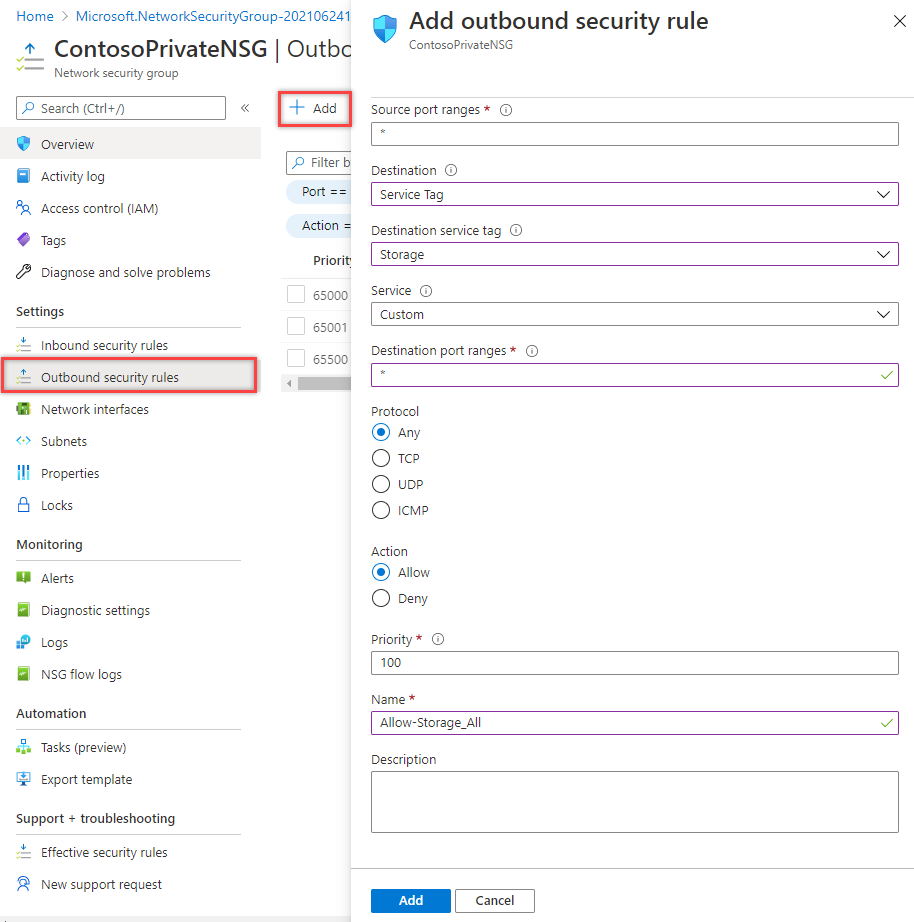Click the NSG flow logs icon
Viewport: 914px width, 922px height.
click(x=24, y=674)
